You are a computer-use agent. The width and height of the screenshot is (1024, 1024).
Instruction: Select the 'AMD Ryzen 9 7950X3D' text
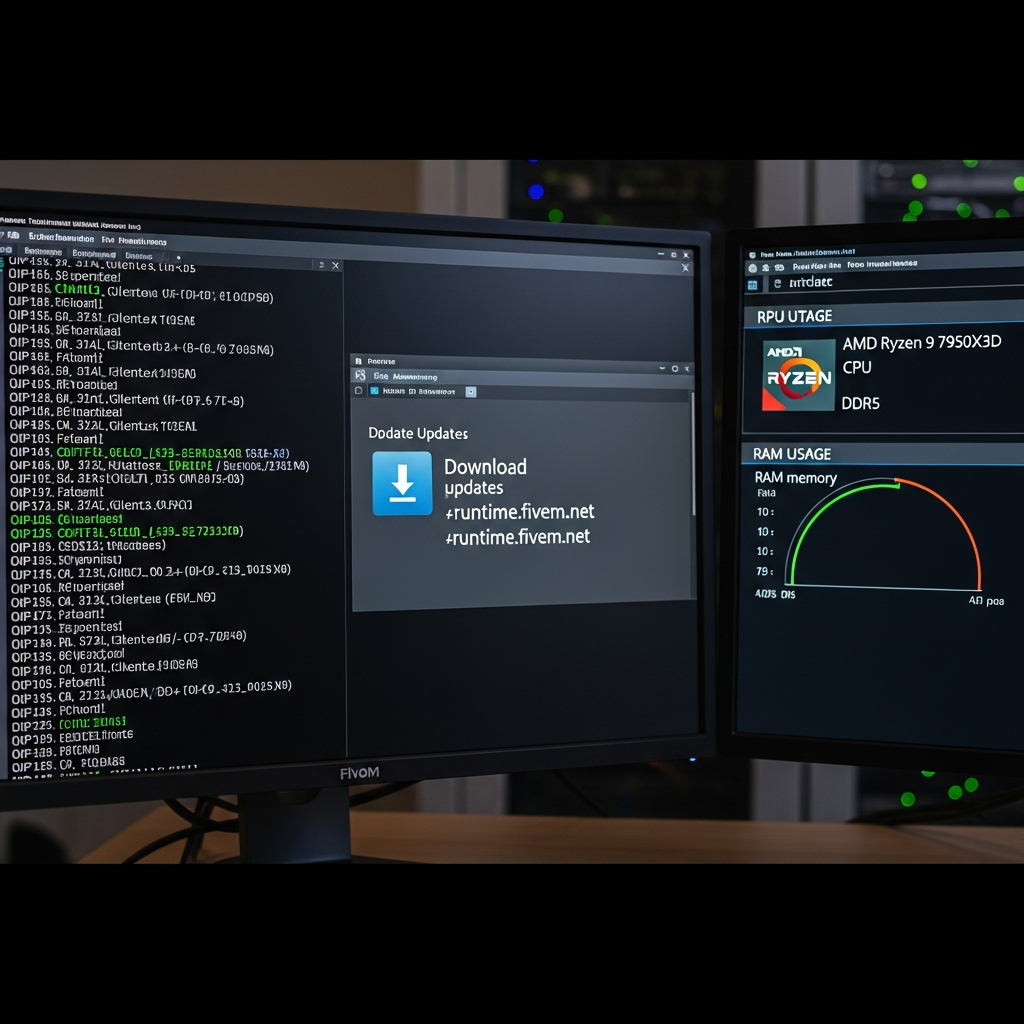pos(921,343)
